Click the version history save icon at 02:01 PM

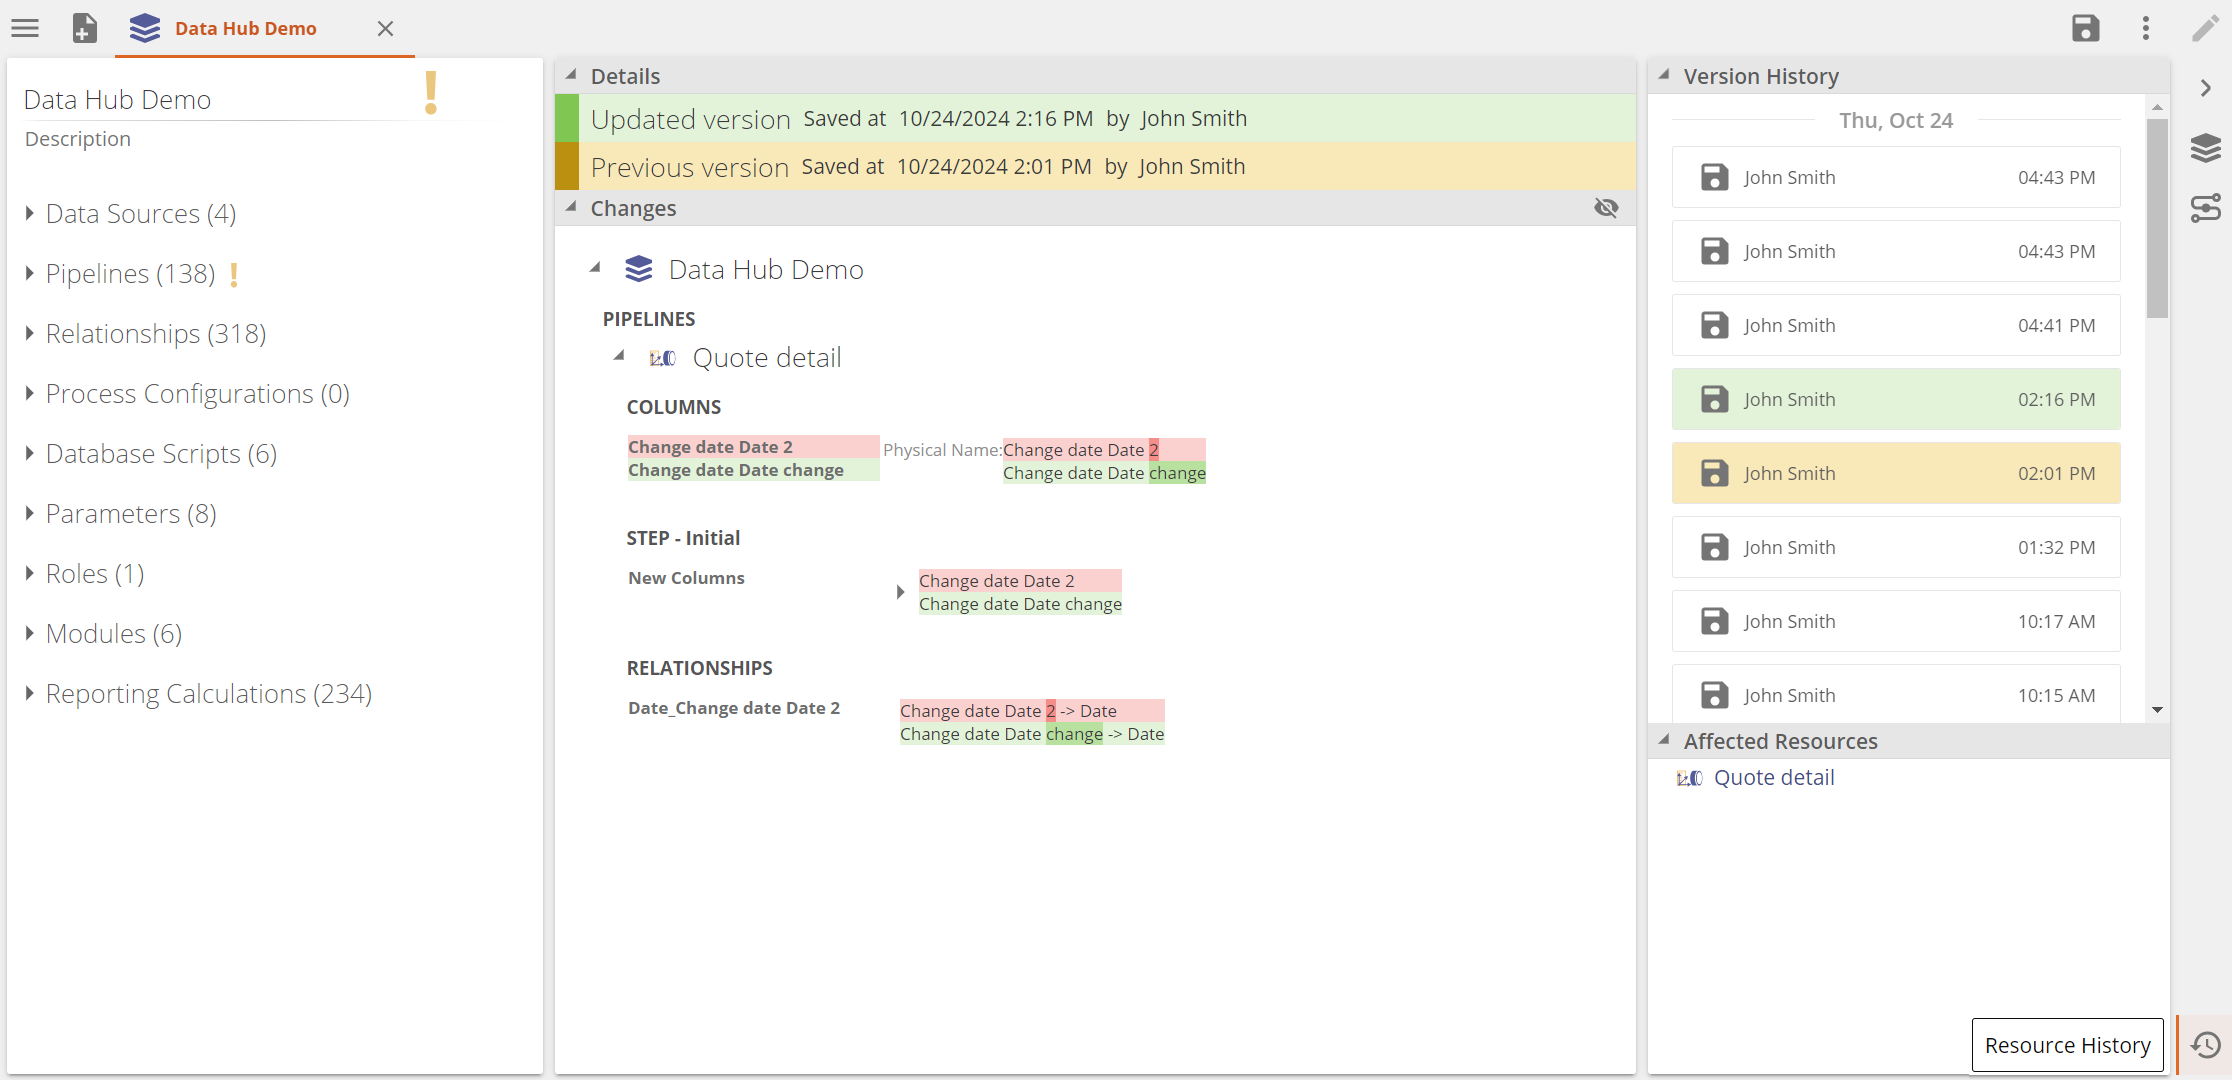pos(1715,472)
